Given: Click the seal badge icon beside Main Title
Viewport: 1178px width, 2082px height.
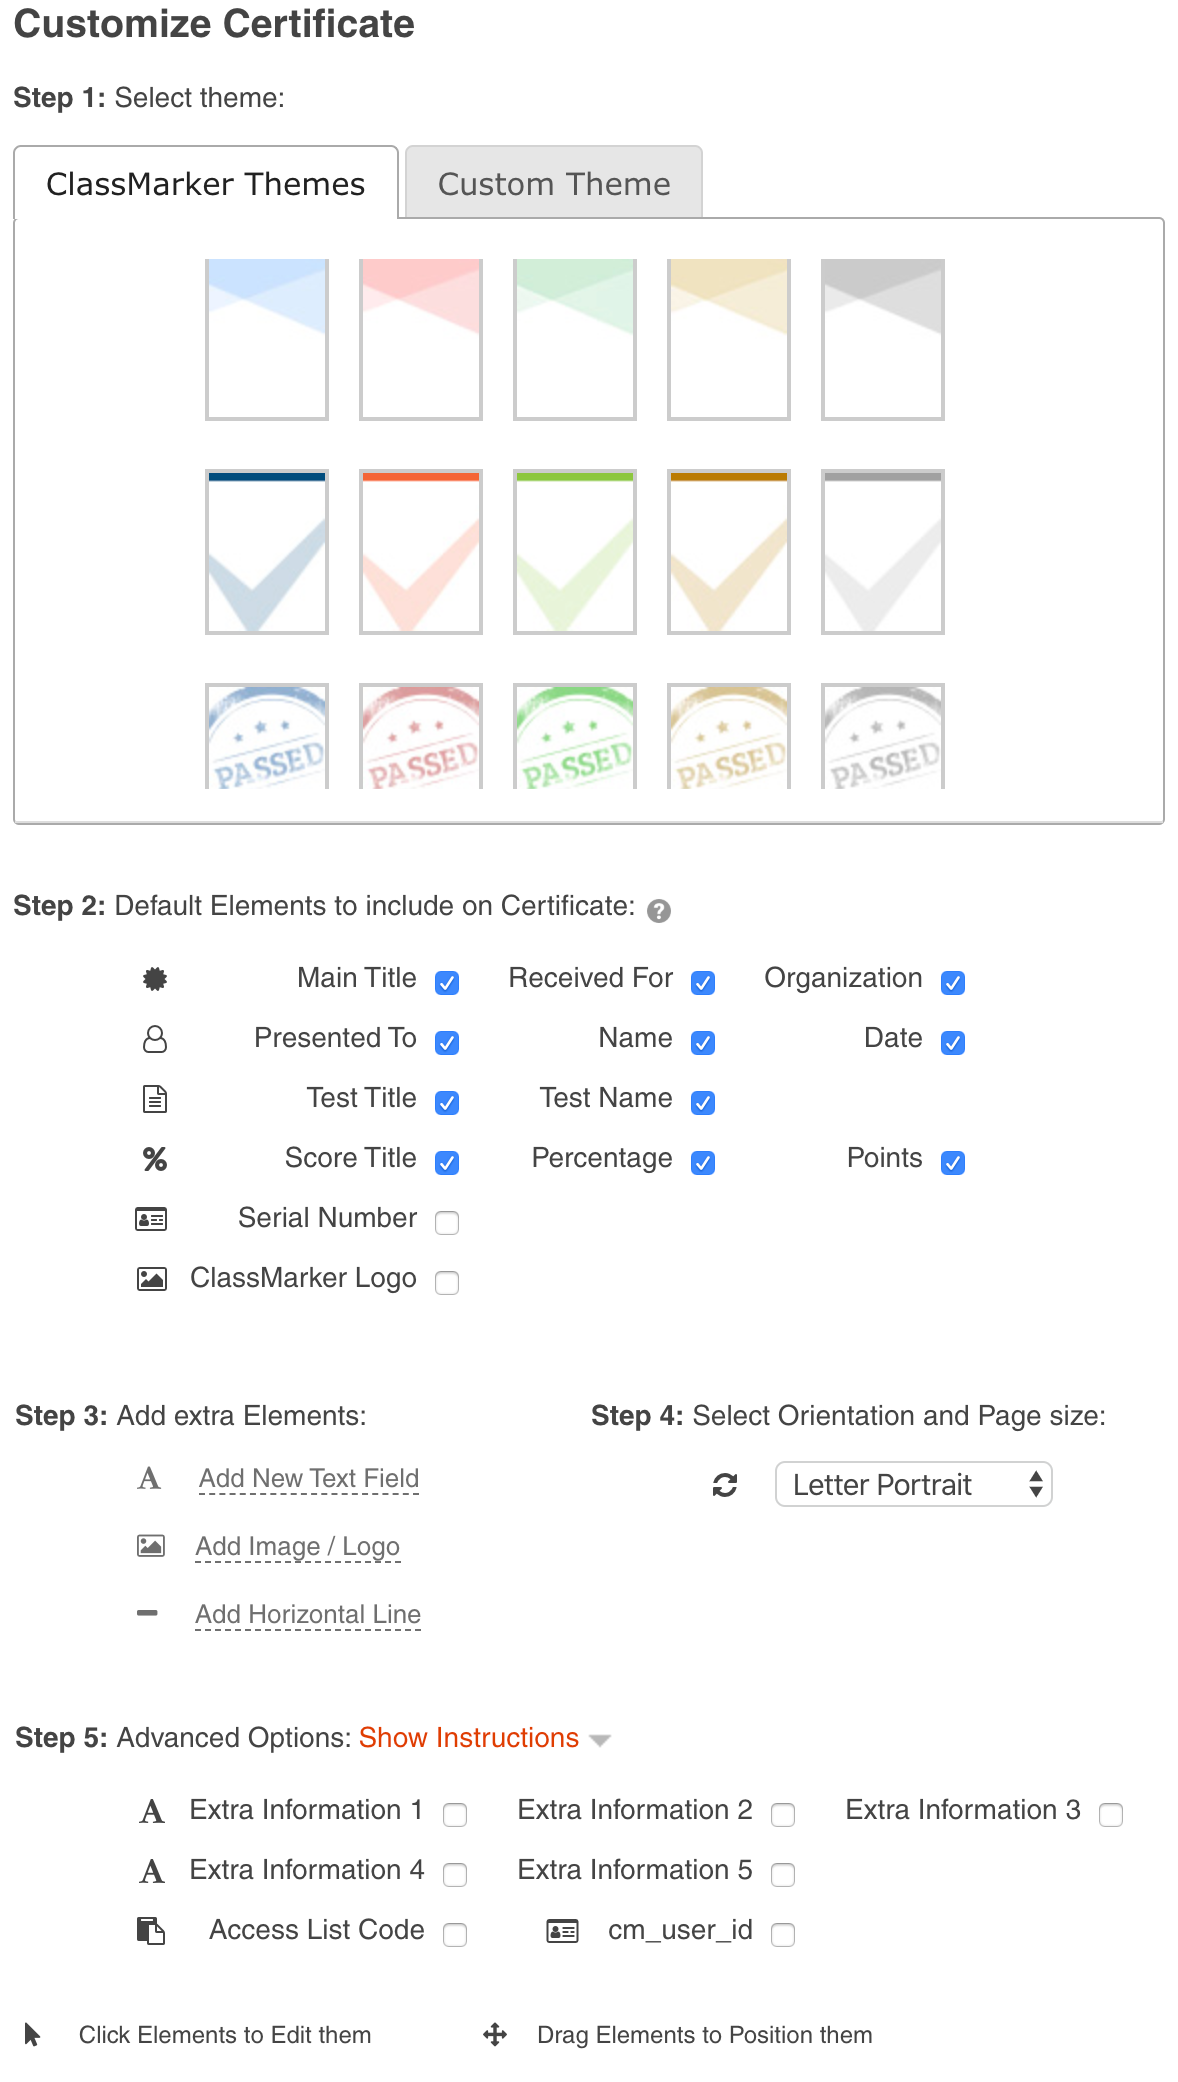Looking at the screenshot, I should point(154,979).
